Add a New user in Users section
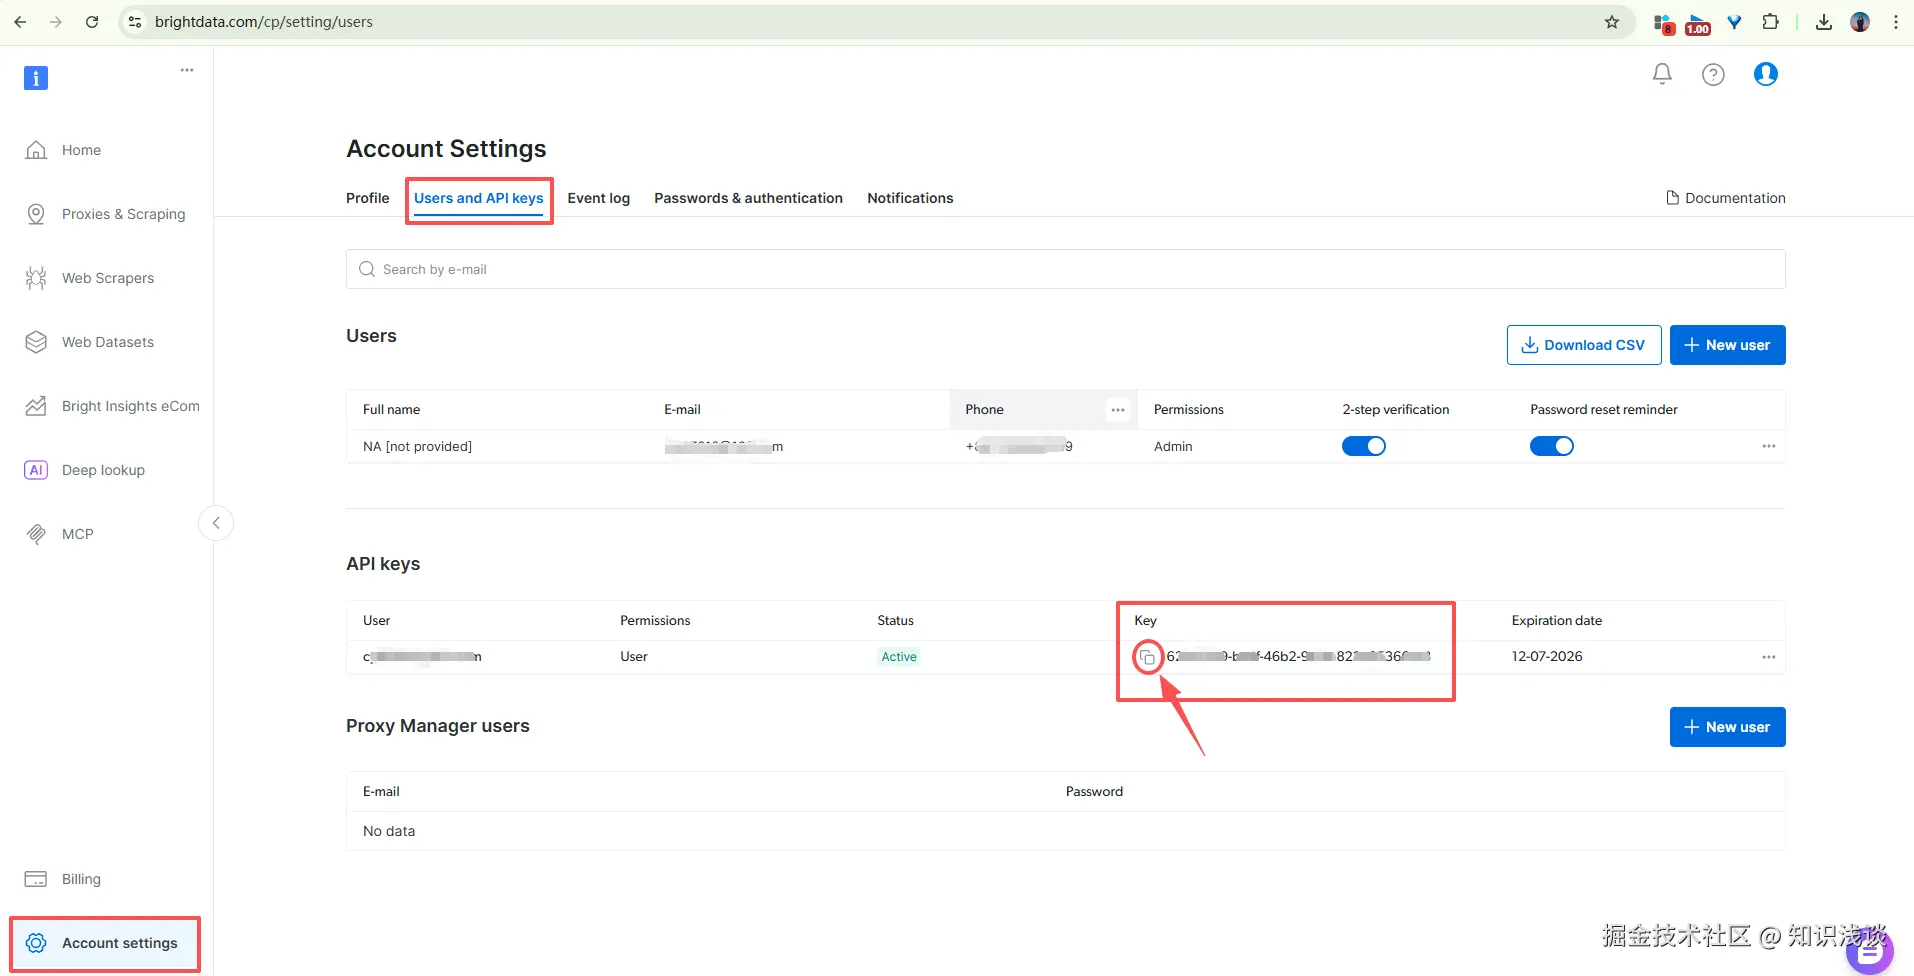This screenshot has height=976, width=1914. coord(1728,345)
